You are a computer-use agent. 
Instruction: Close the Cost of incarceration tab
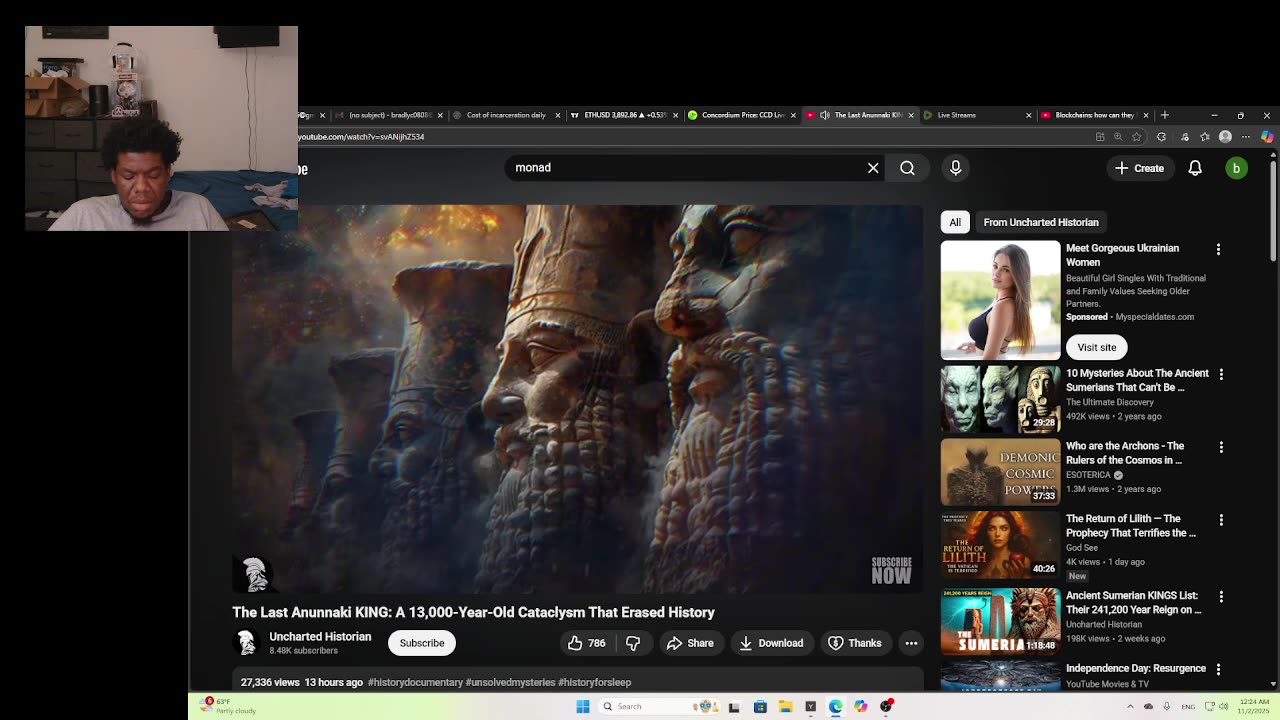[x=557, y=115]
